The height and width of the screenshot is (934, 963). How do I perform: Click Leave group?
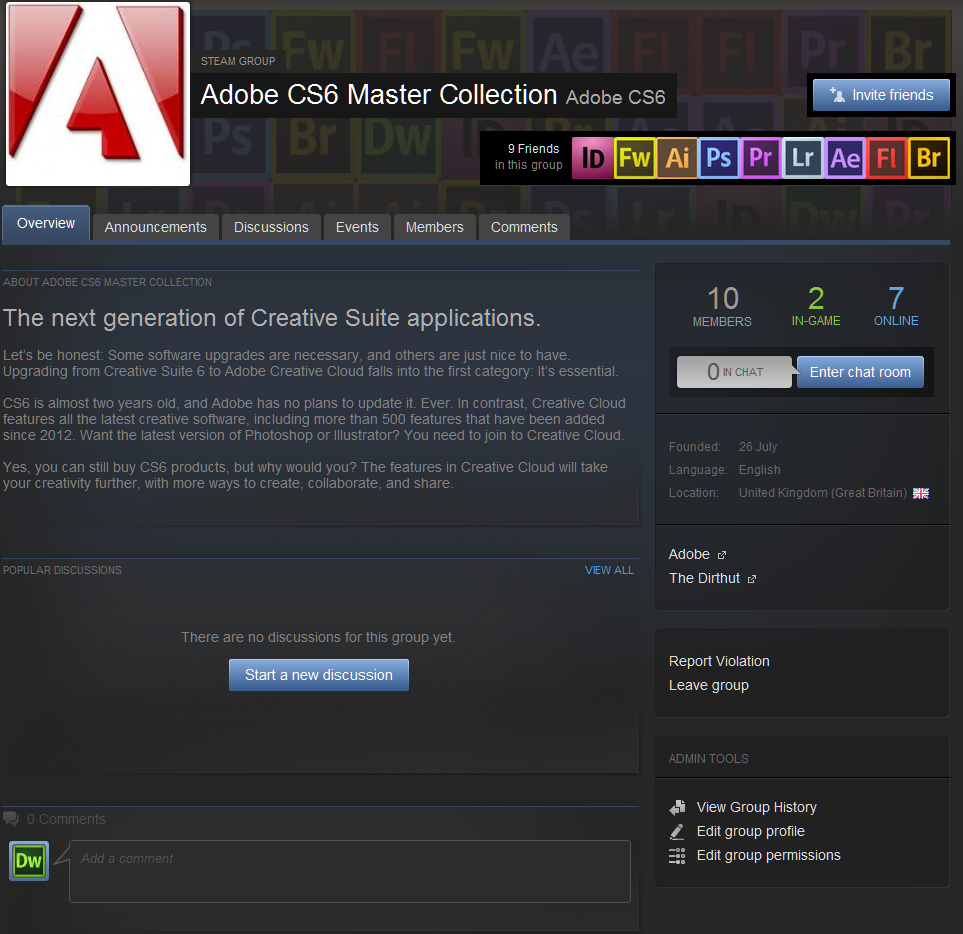pos(709,685)
